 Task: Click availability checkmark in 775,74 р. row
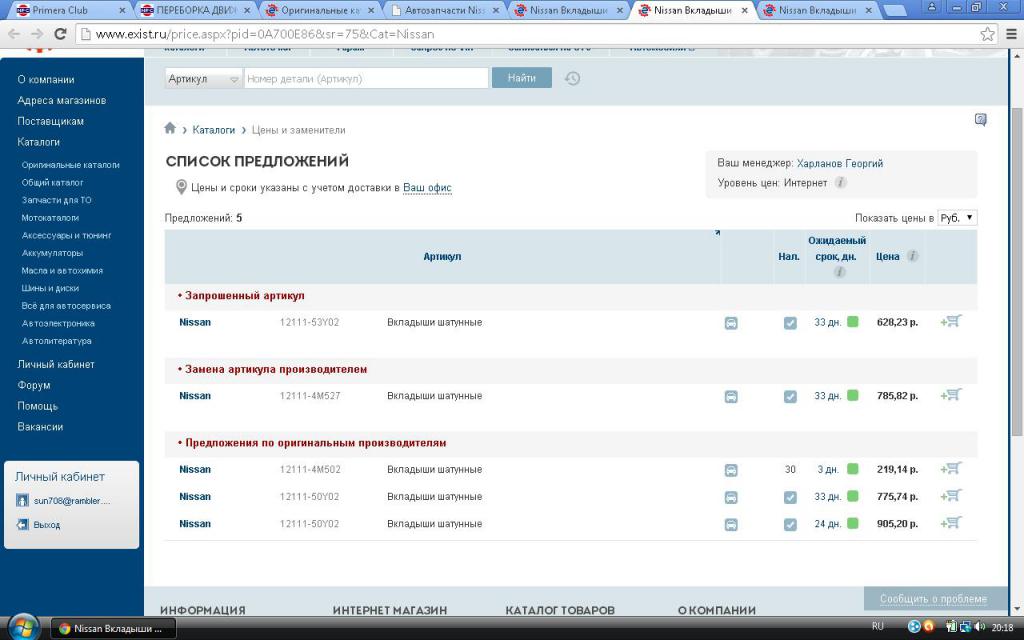pos(790,498)
